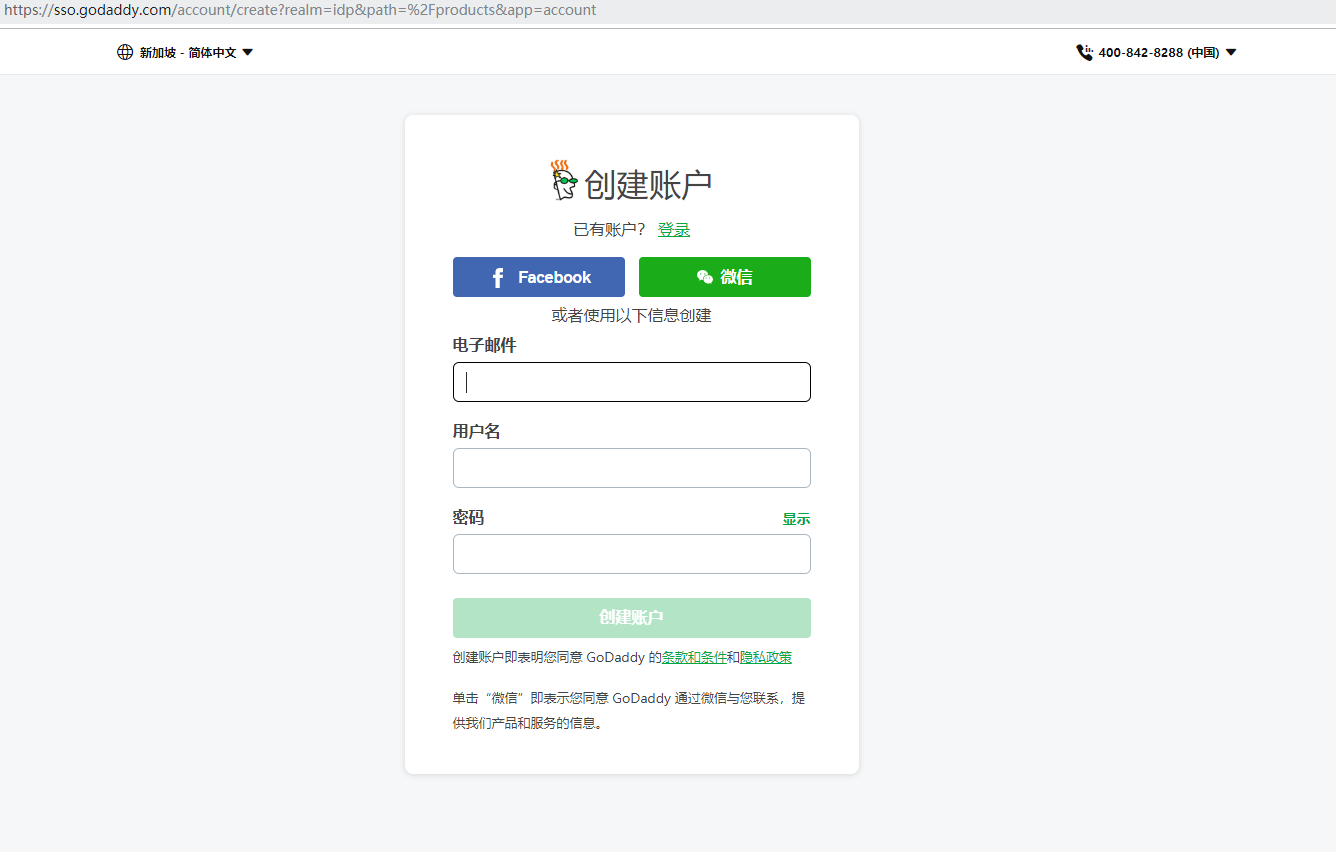The image size is (1336, 852).
Task: Focus the 电子邮件 email input field
Action: point(631,382)
